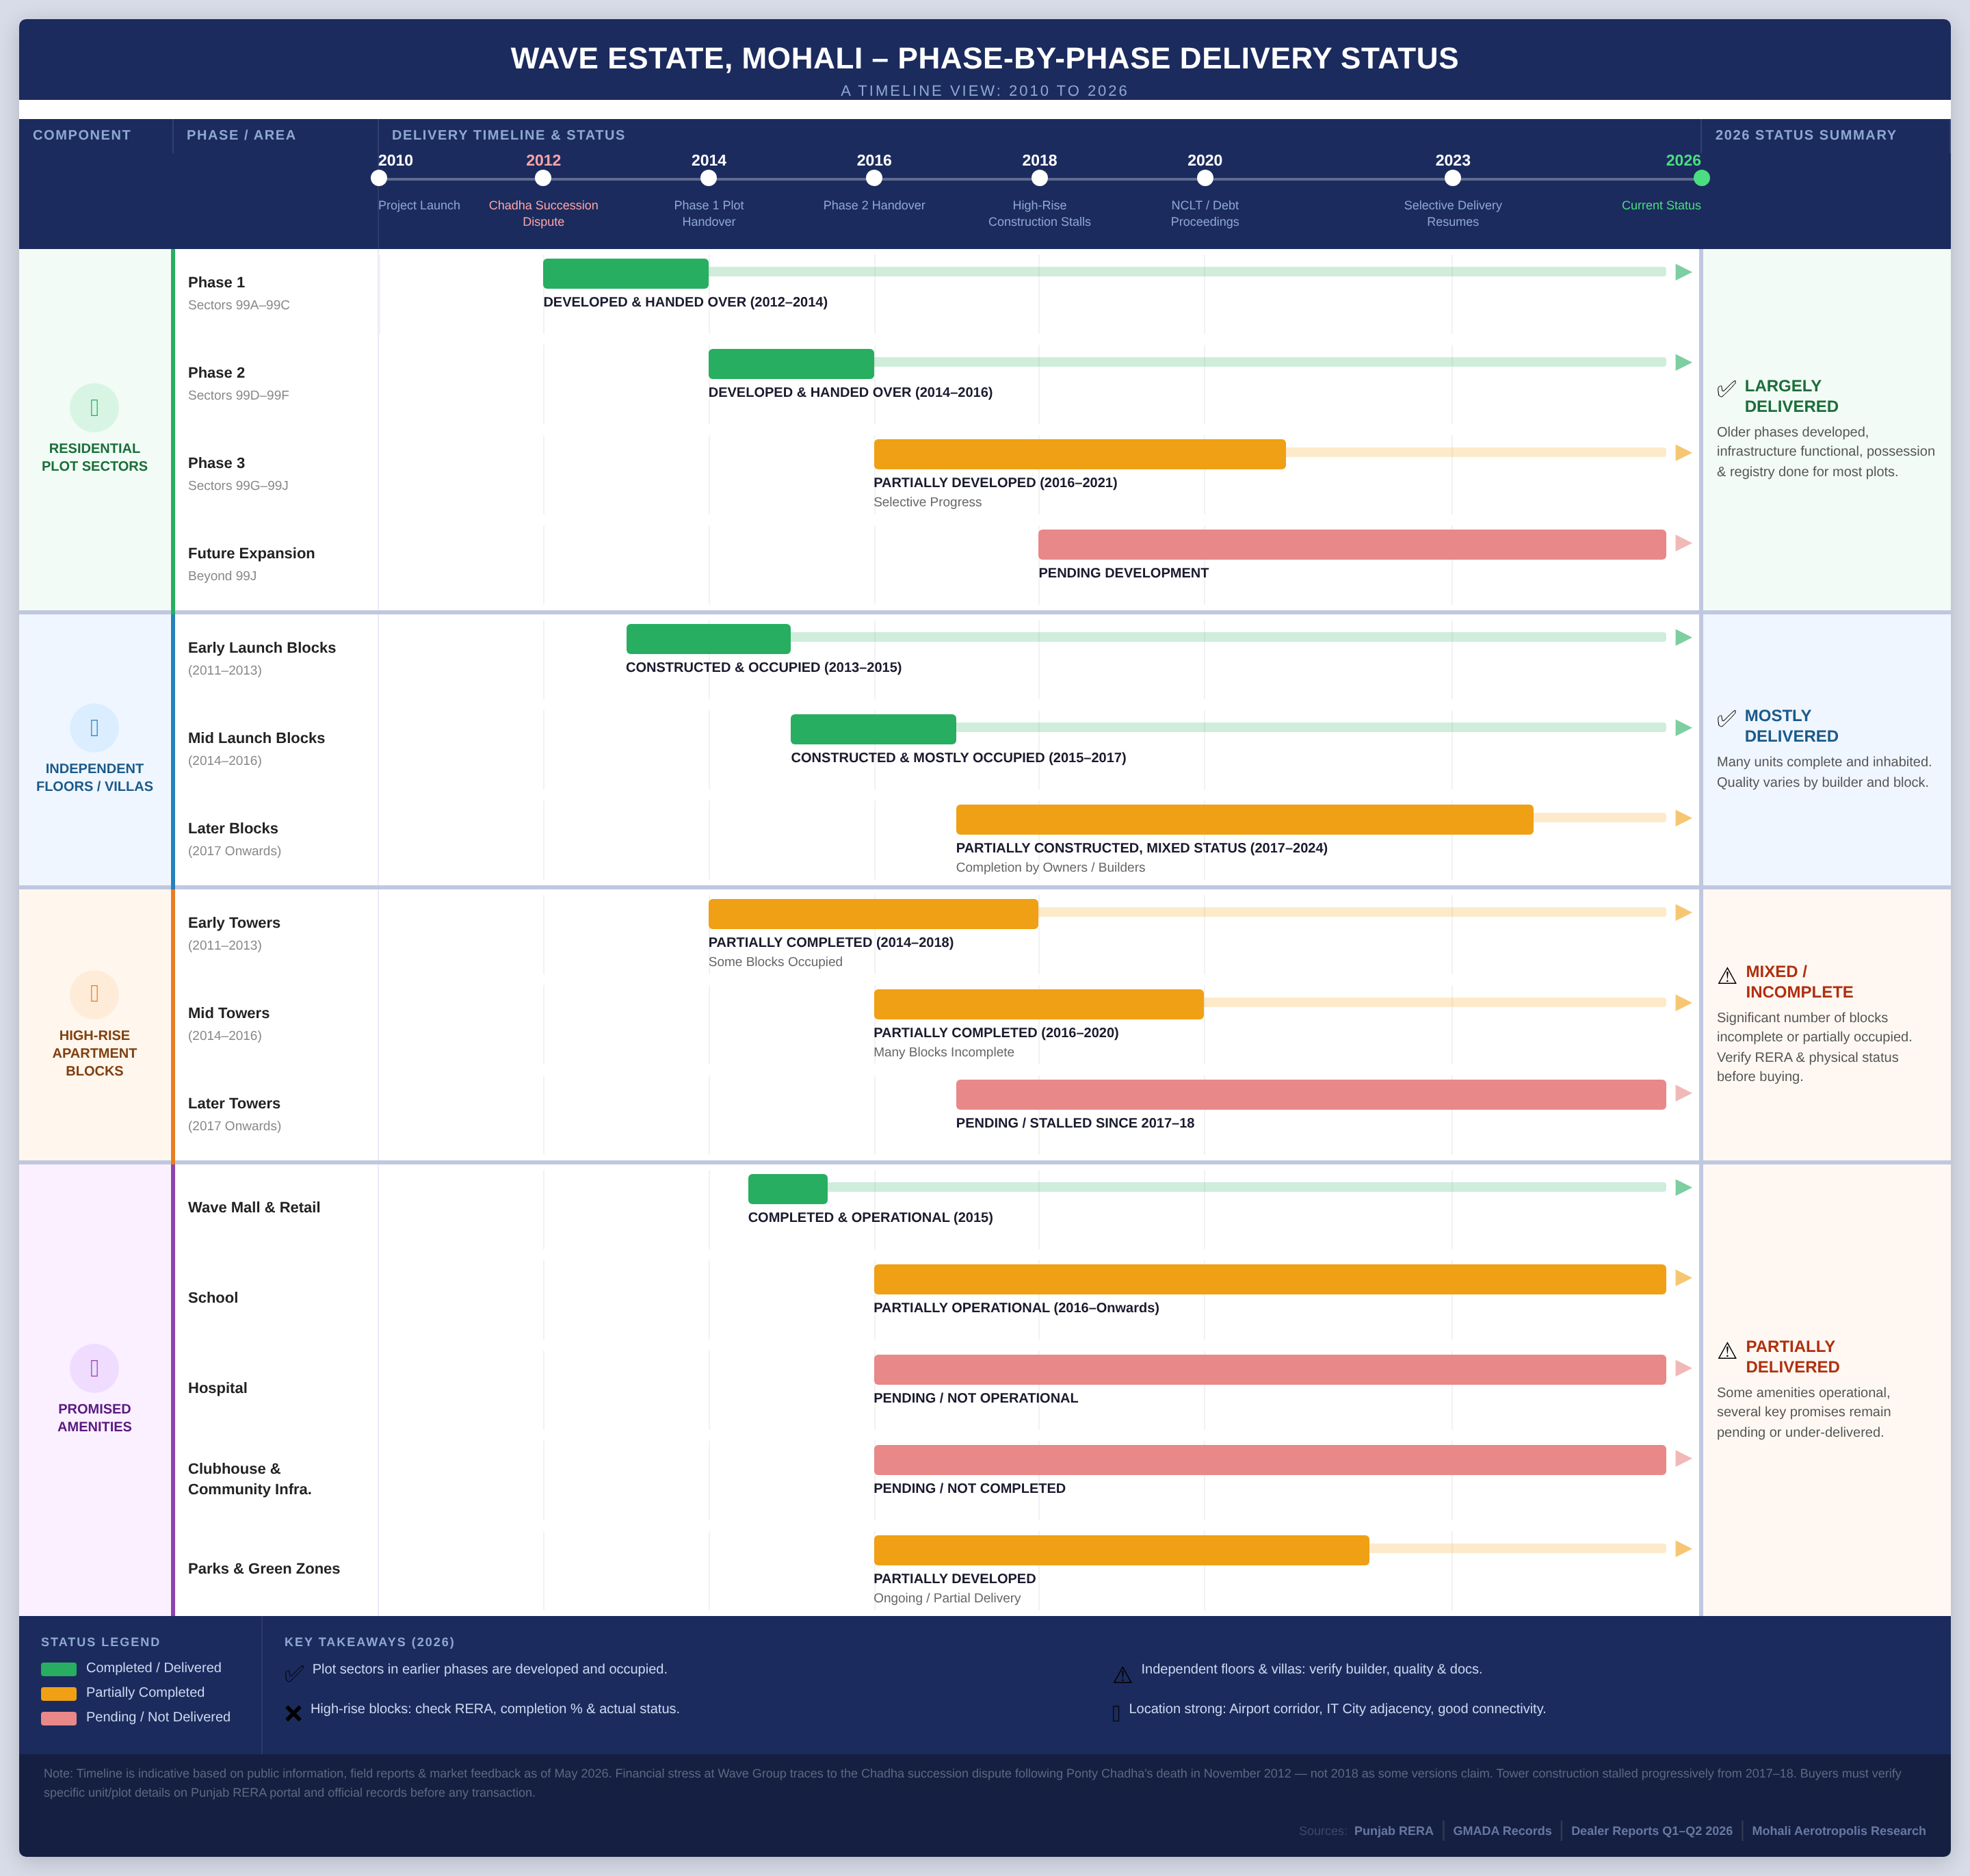Viewport: 1970px width, 1876px height.
Task: Click the warning triangle beside Mixed / Incomplete
Action: click(x=1727, y=975)
